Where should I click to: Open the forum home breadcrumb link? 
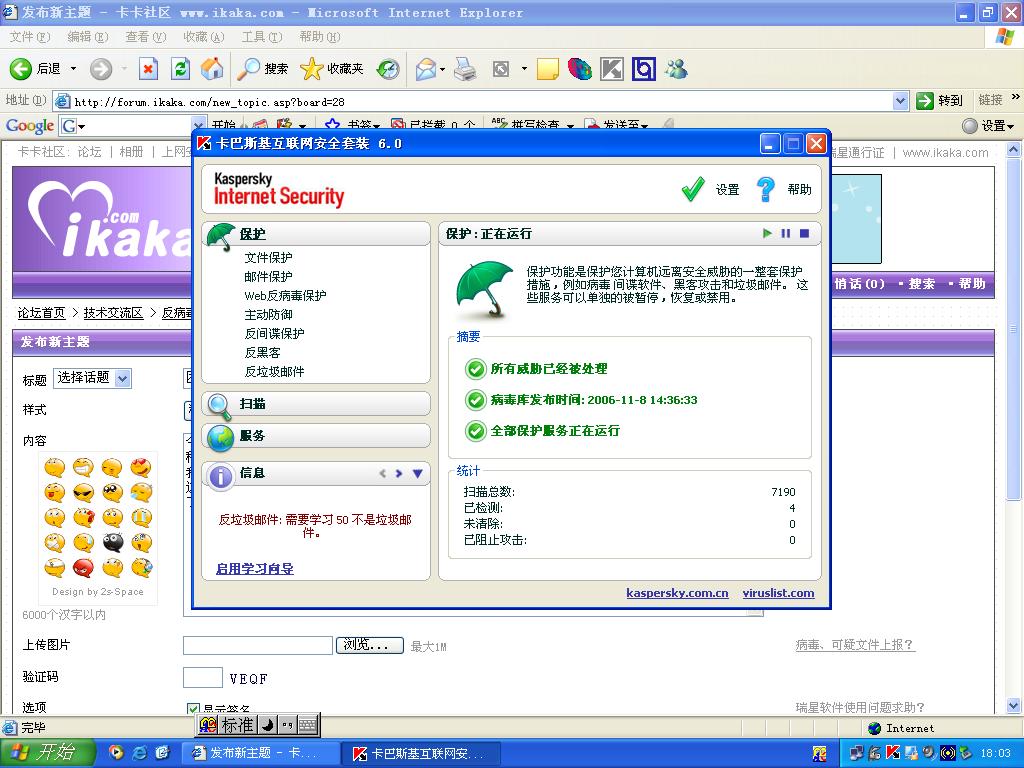[x=41, y=313]
